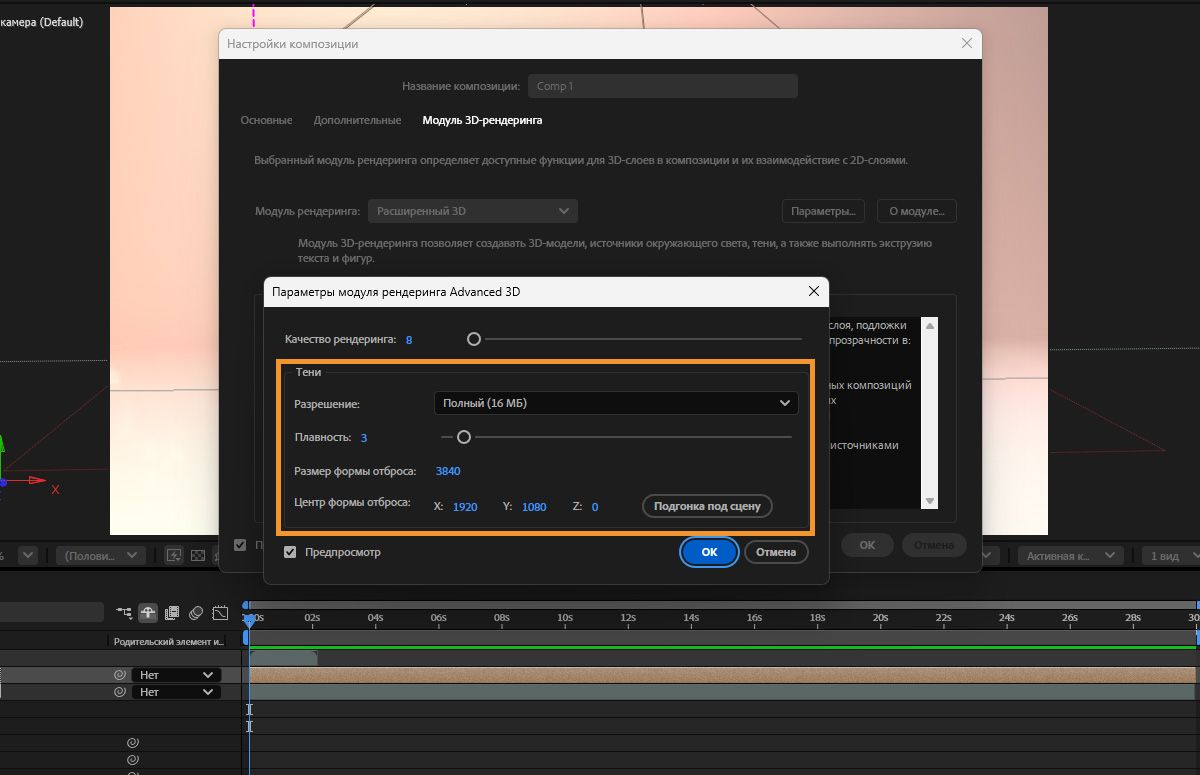Enable frame blending for the timeline
The image size is (1200, 775).
click(172, 612)
